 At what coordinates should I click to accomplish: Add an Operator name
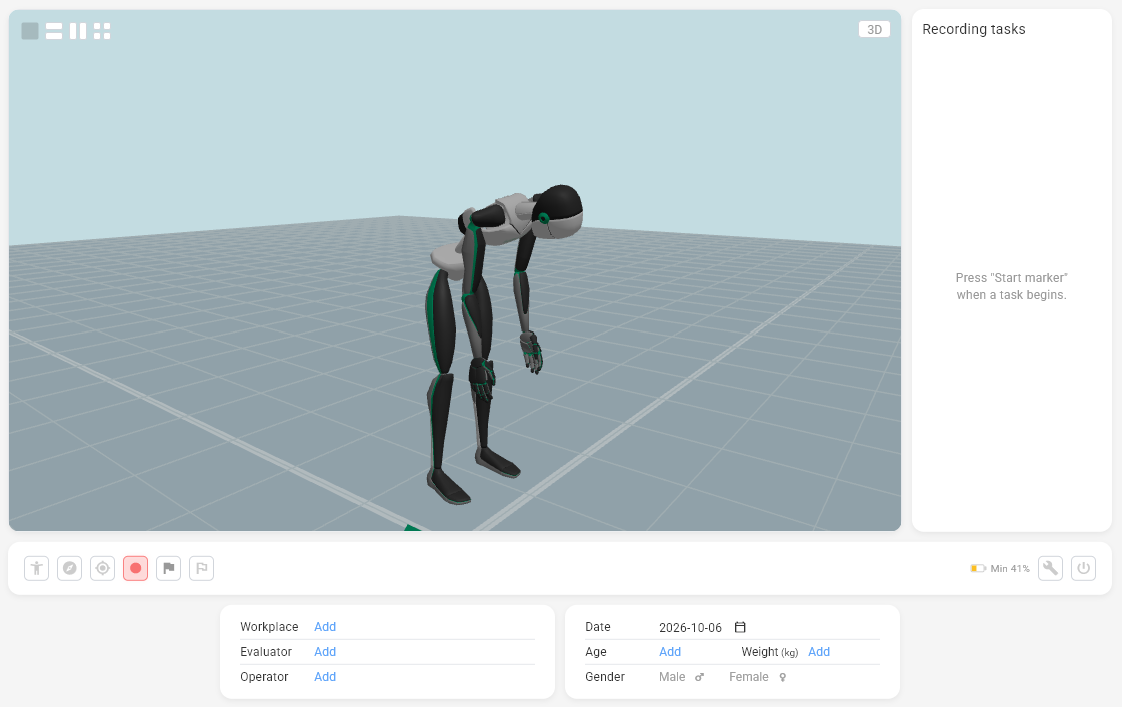[x=325, y=677]
